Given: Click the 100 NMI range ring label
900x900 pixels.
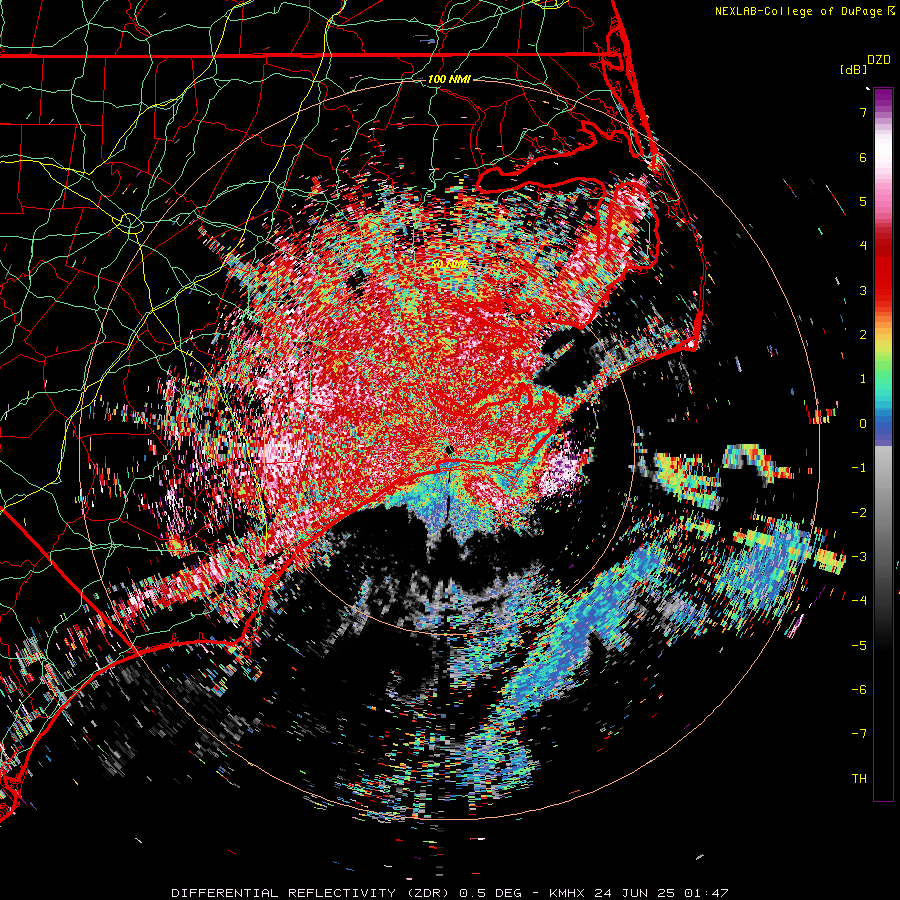Looking at the screenshot, I should (x=449, y=79).
